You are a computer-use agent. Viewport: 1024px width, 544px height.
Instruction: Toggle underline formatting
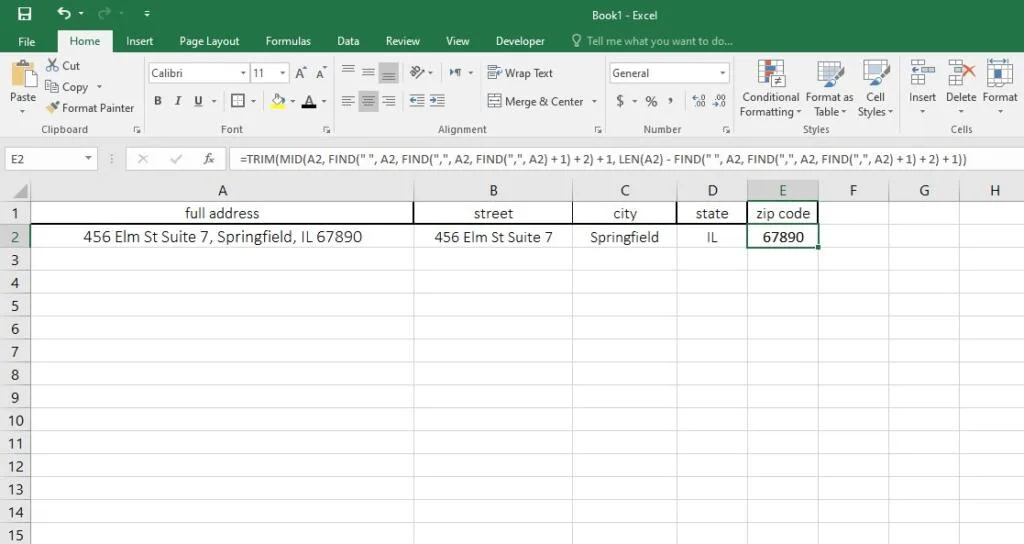coord(198,101)
